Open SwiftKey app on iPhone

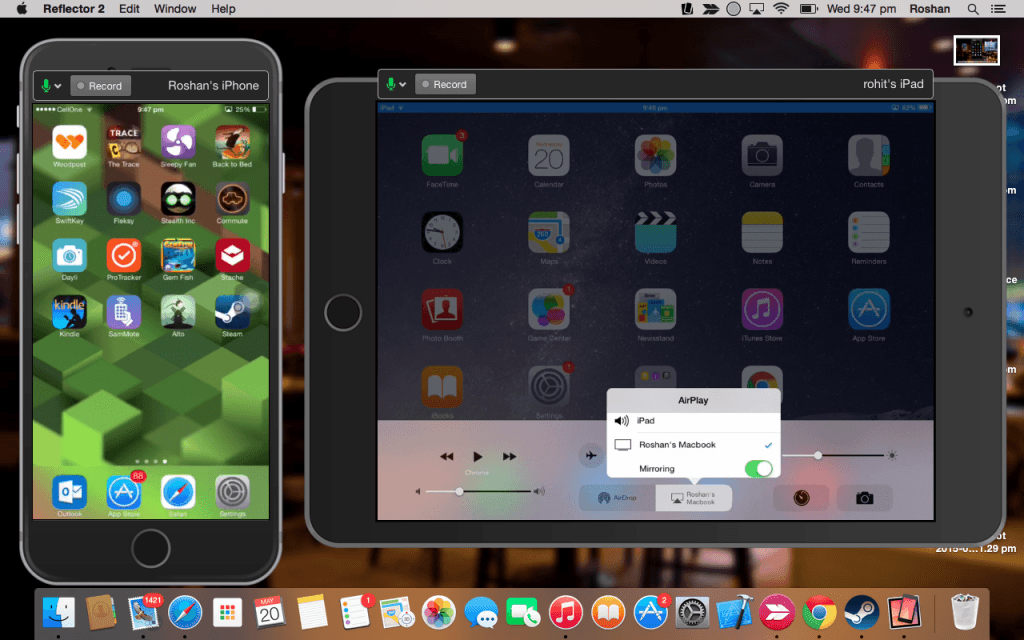(x=69, y=199)
